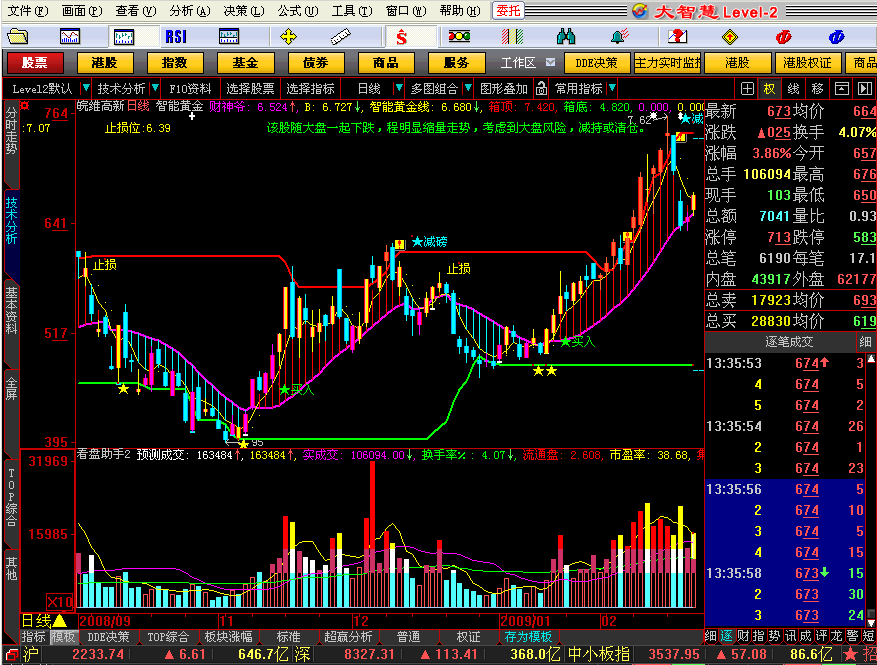
Task: Select the candlestick technical analysis icon
Action: [x=124, y=37]
